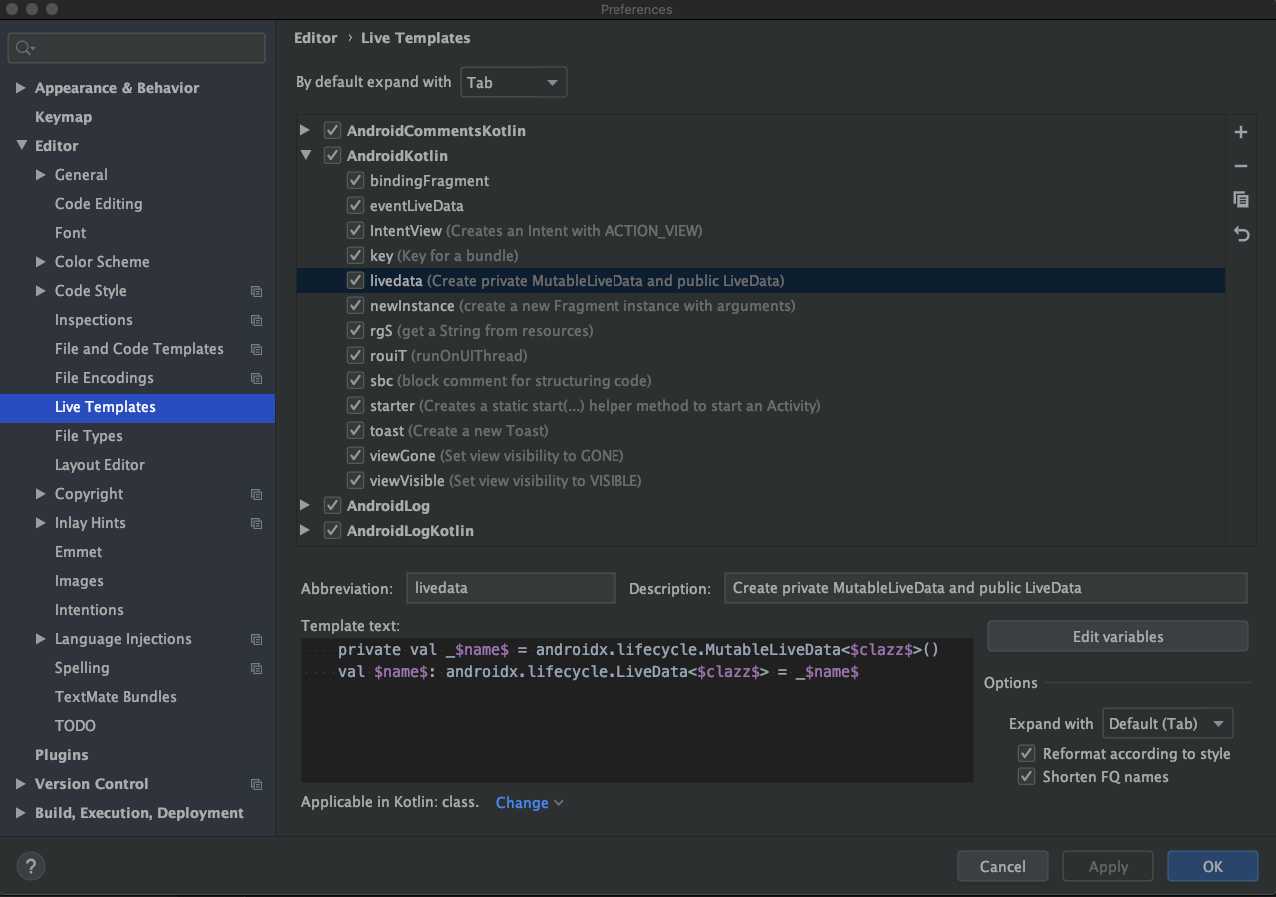Select the rgS template row

point(761,331)
